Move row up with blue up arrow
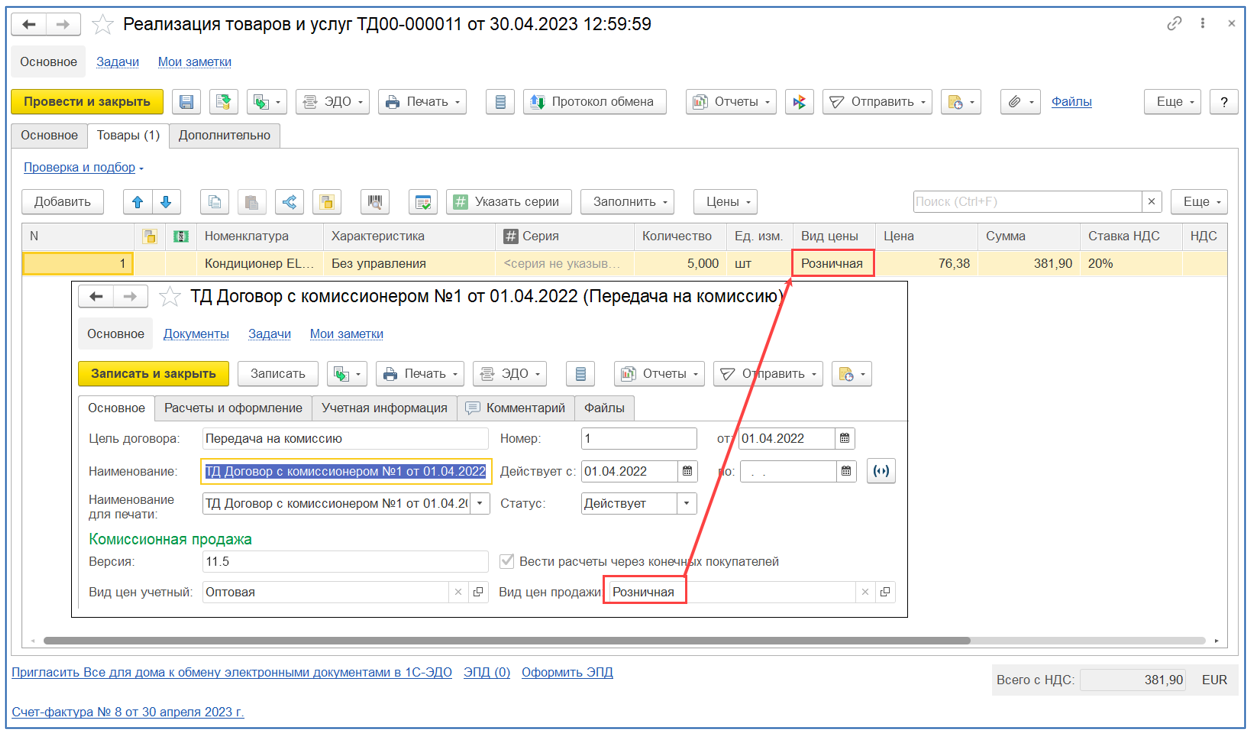 pos(137,202)
